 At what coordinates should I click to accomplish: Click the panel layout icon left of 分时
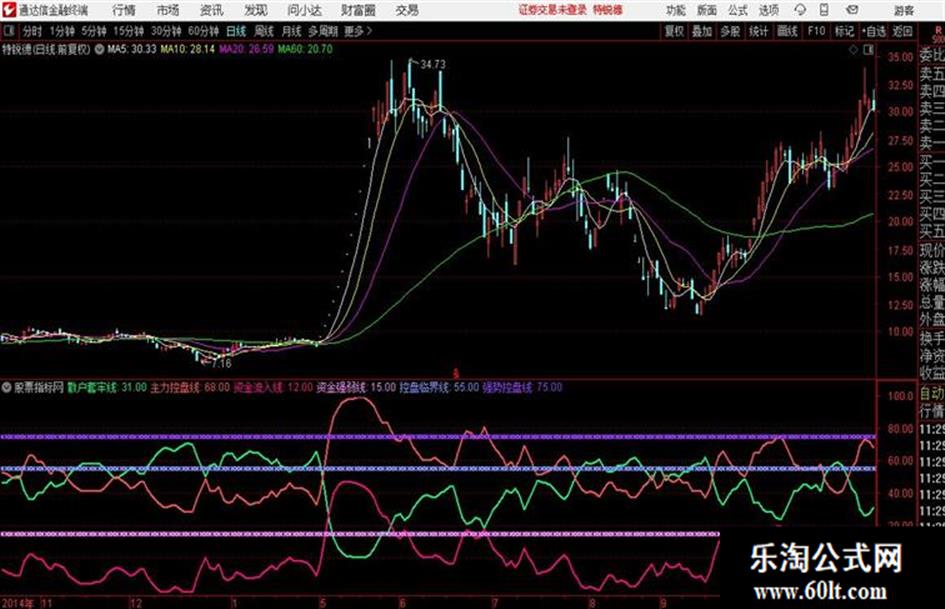8,31
